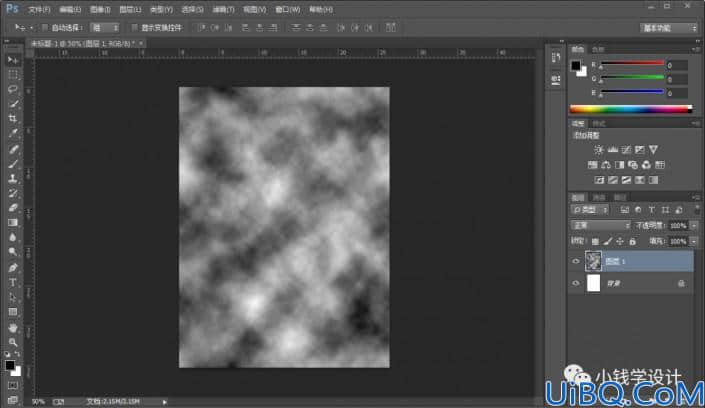Image resolution: width=705 pixels, height=408 pixels.
Task: Swap foreground and background colors
Action: (x=18, y=354)
